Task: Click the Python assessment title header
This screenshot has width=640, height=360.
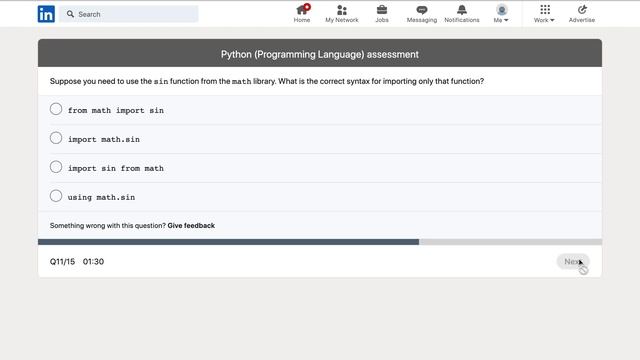Action: [x=320, y=54]
